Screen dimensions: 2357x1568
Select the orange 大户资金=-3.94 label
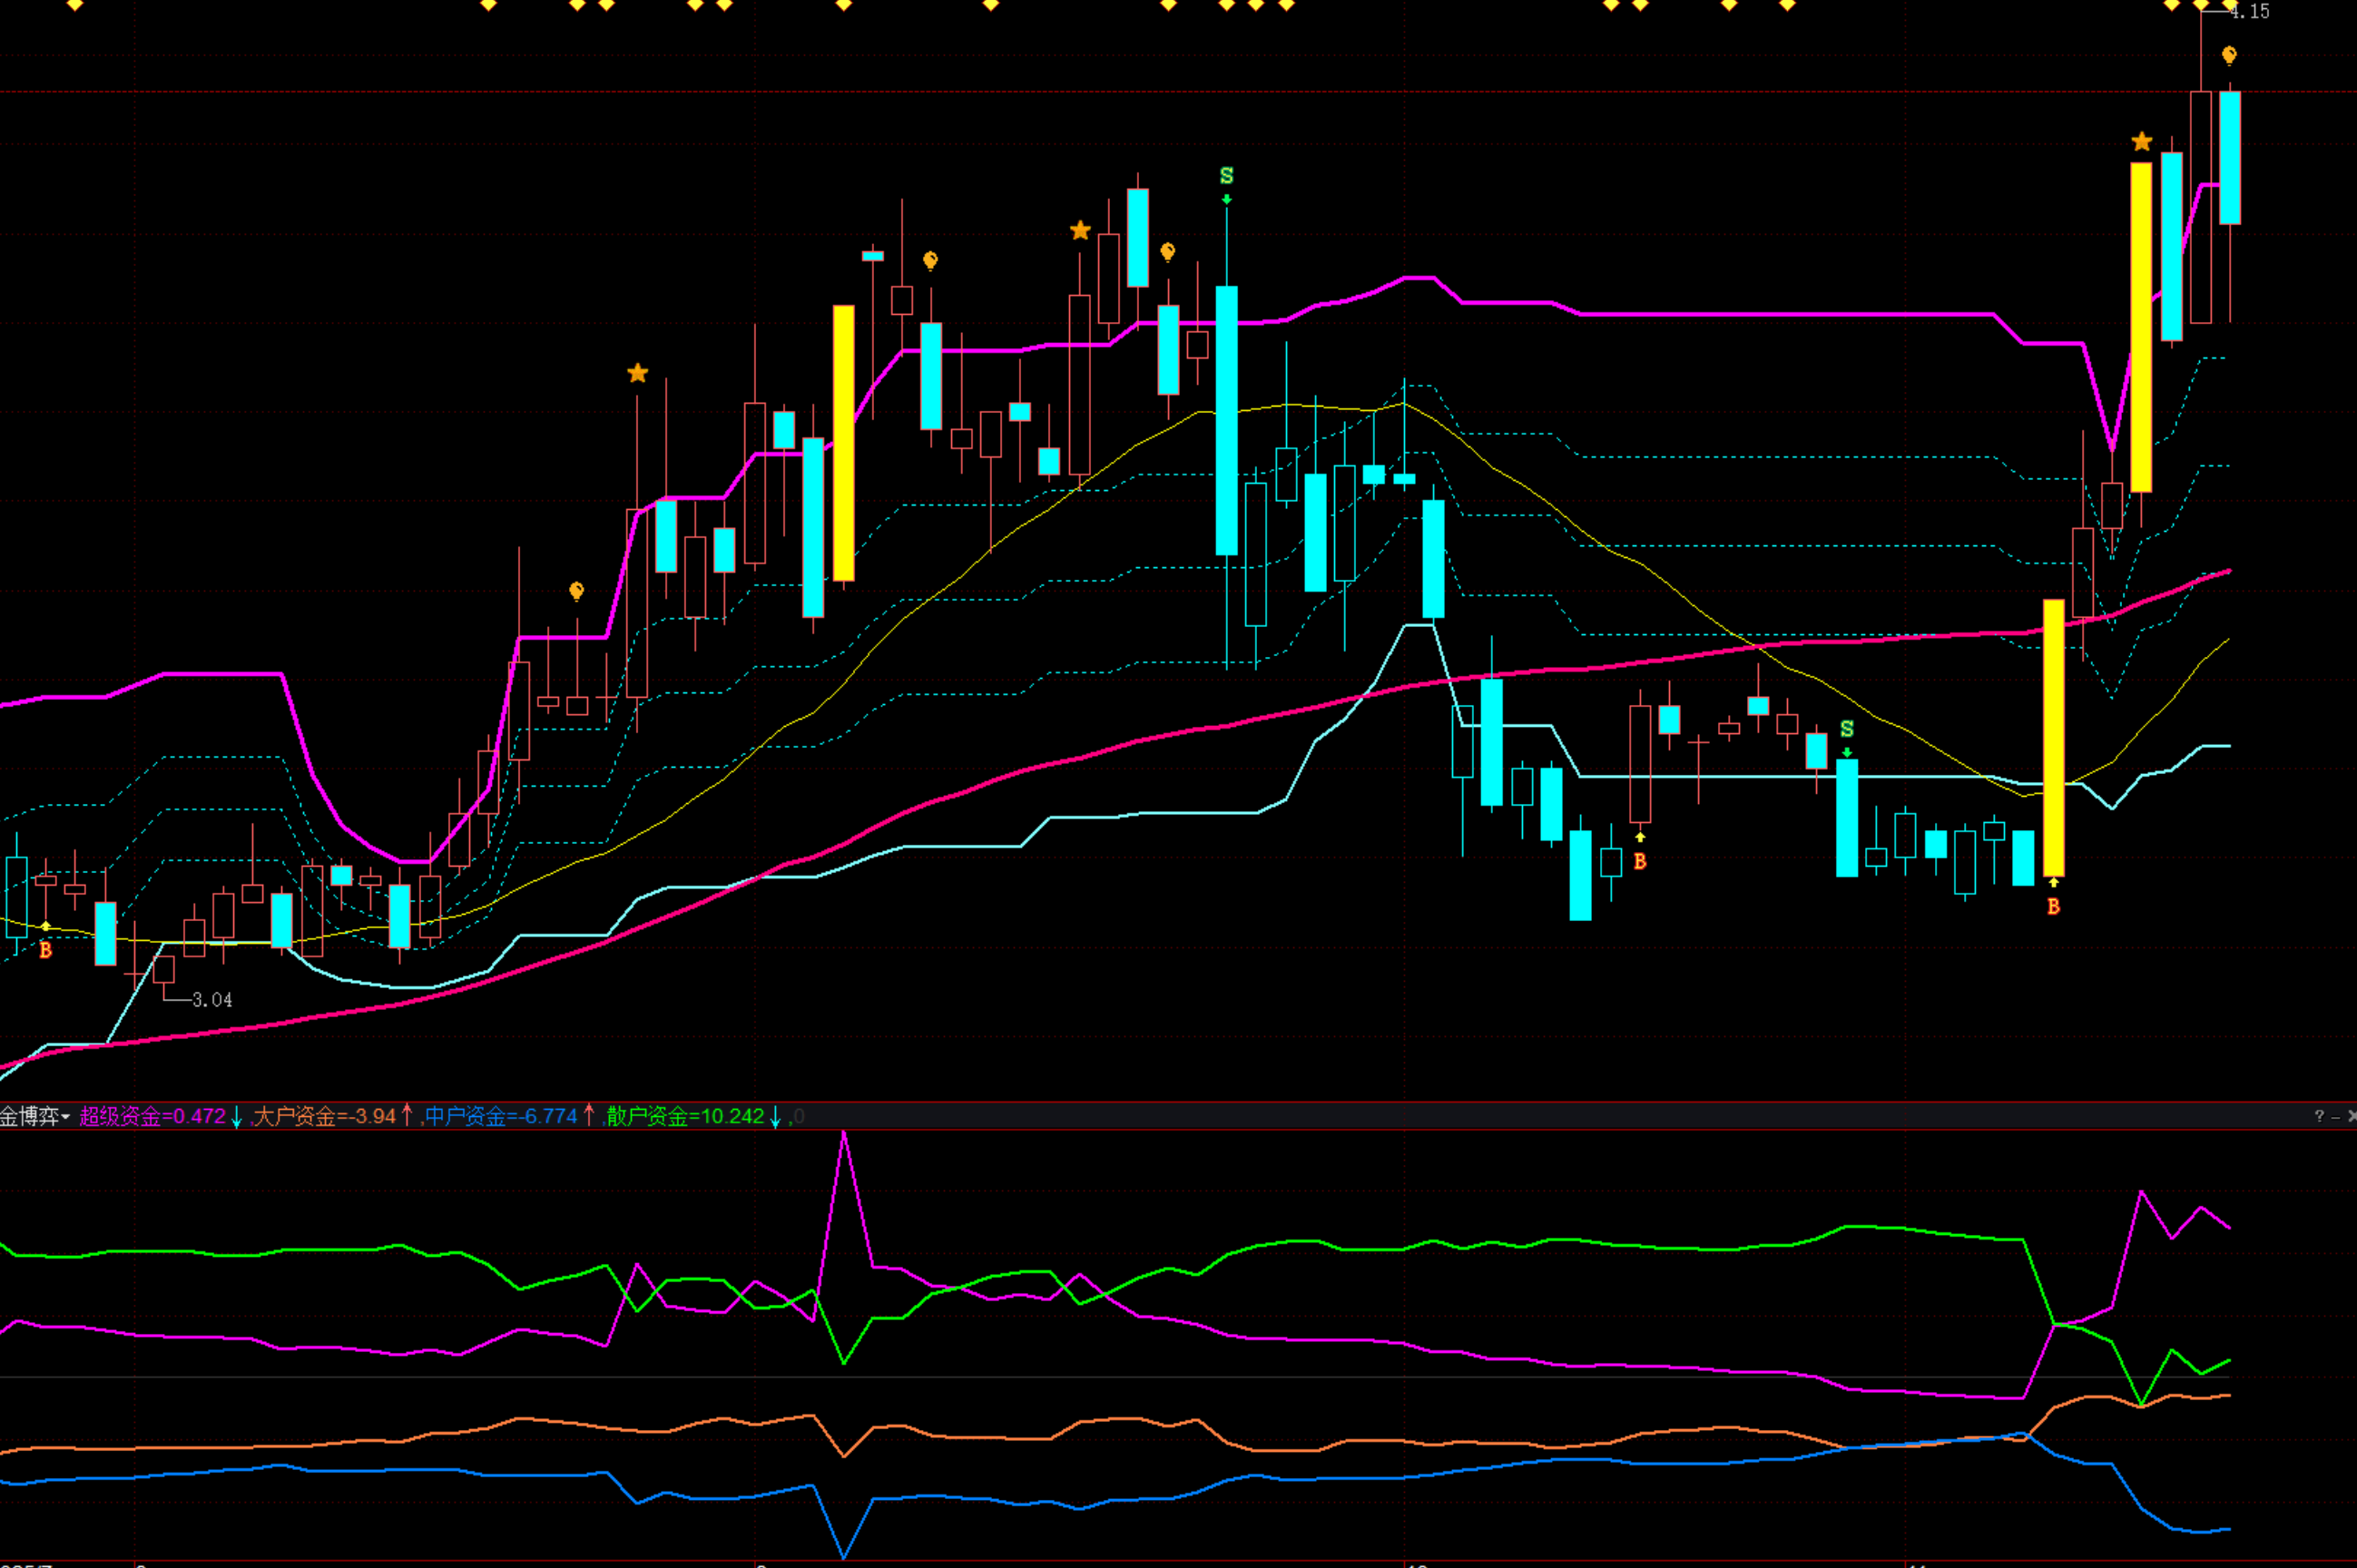(324, 1116)
